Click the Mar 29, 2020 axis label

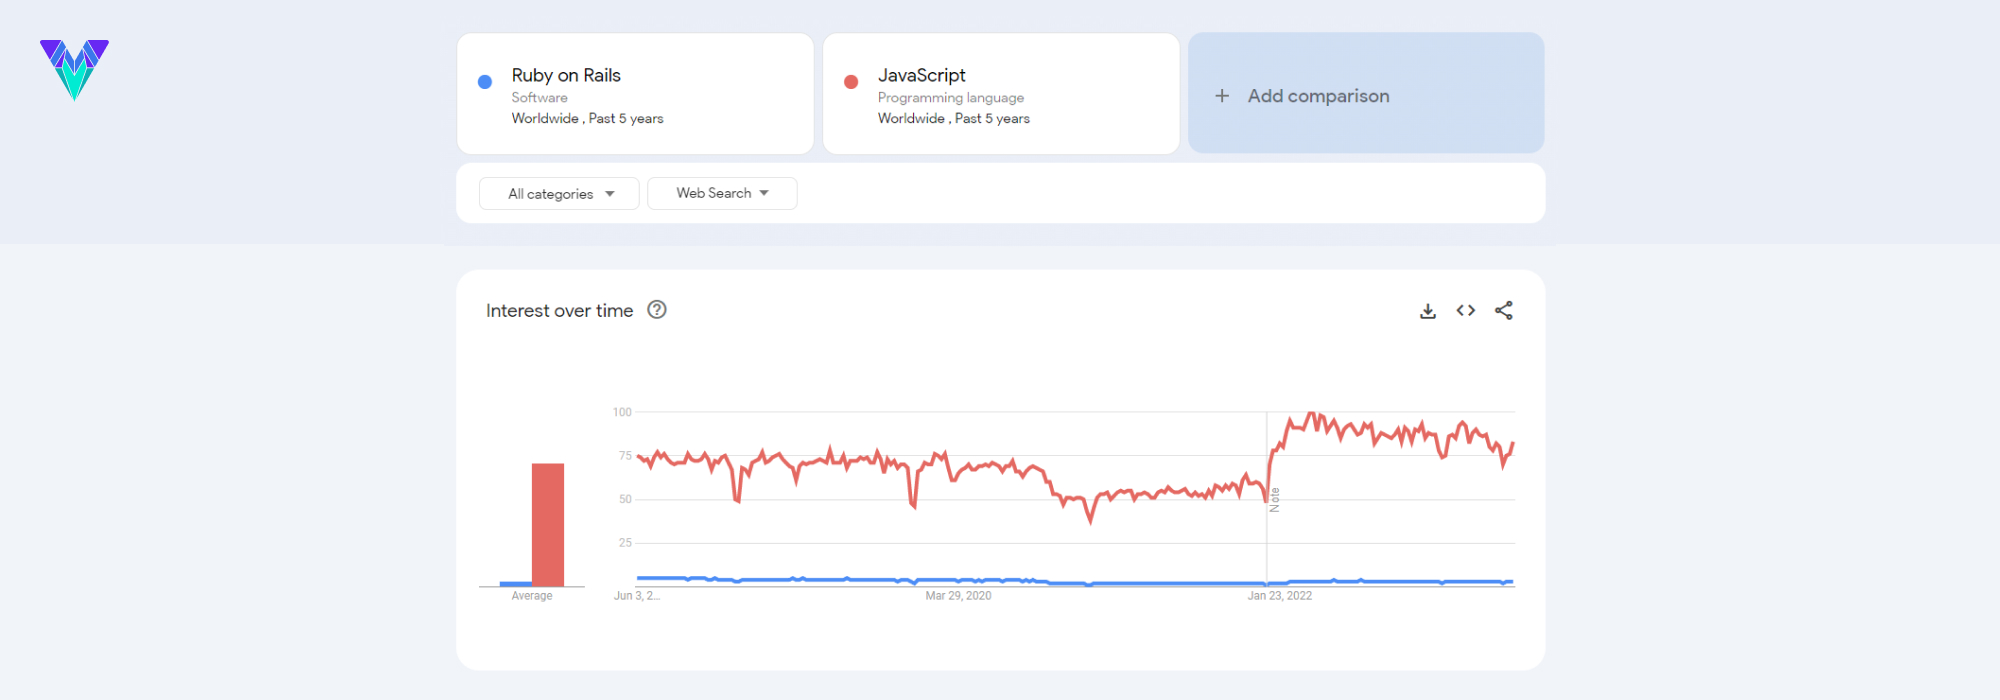tap(957, 595)
